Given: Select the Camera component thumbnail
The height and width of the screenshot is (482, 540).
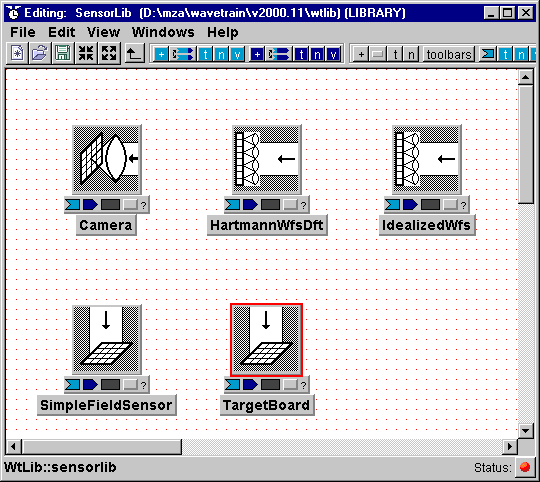Looking at the screenshot, I should pyautogui.click(x=107, y=159).
